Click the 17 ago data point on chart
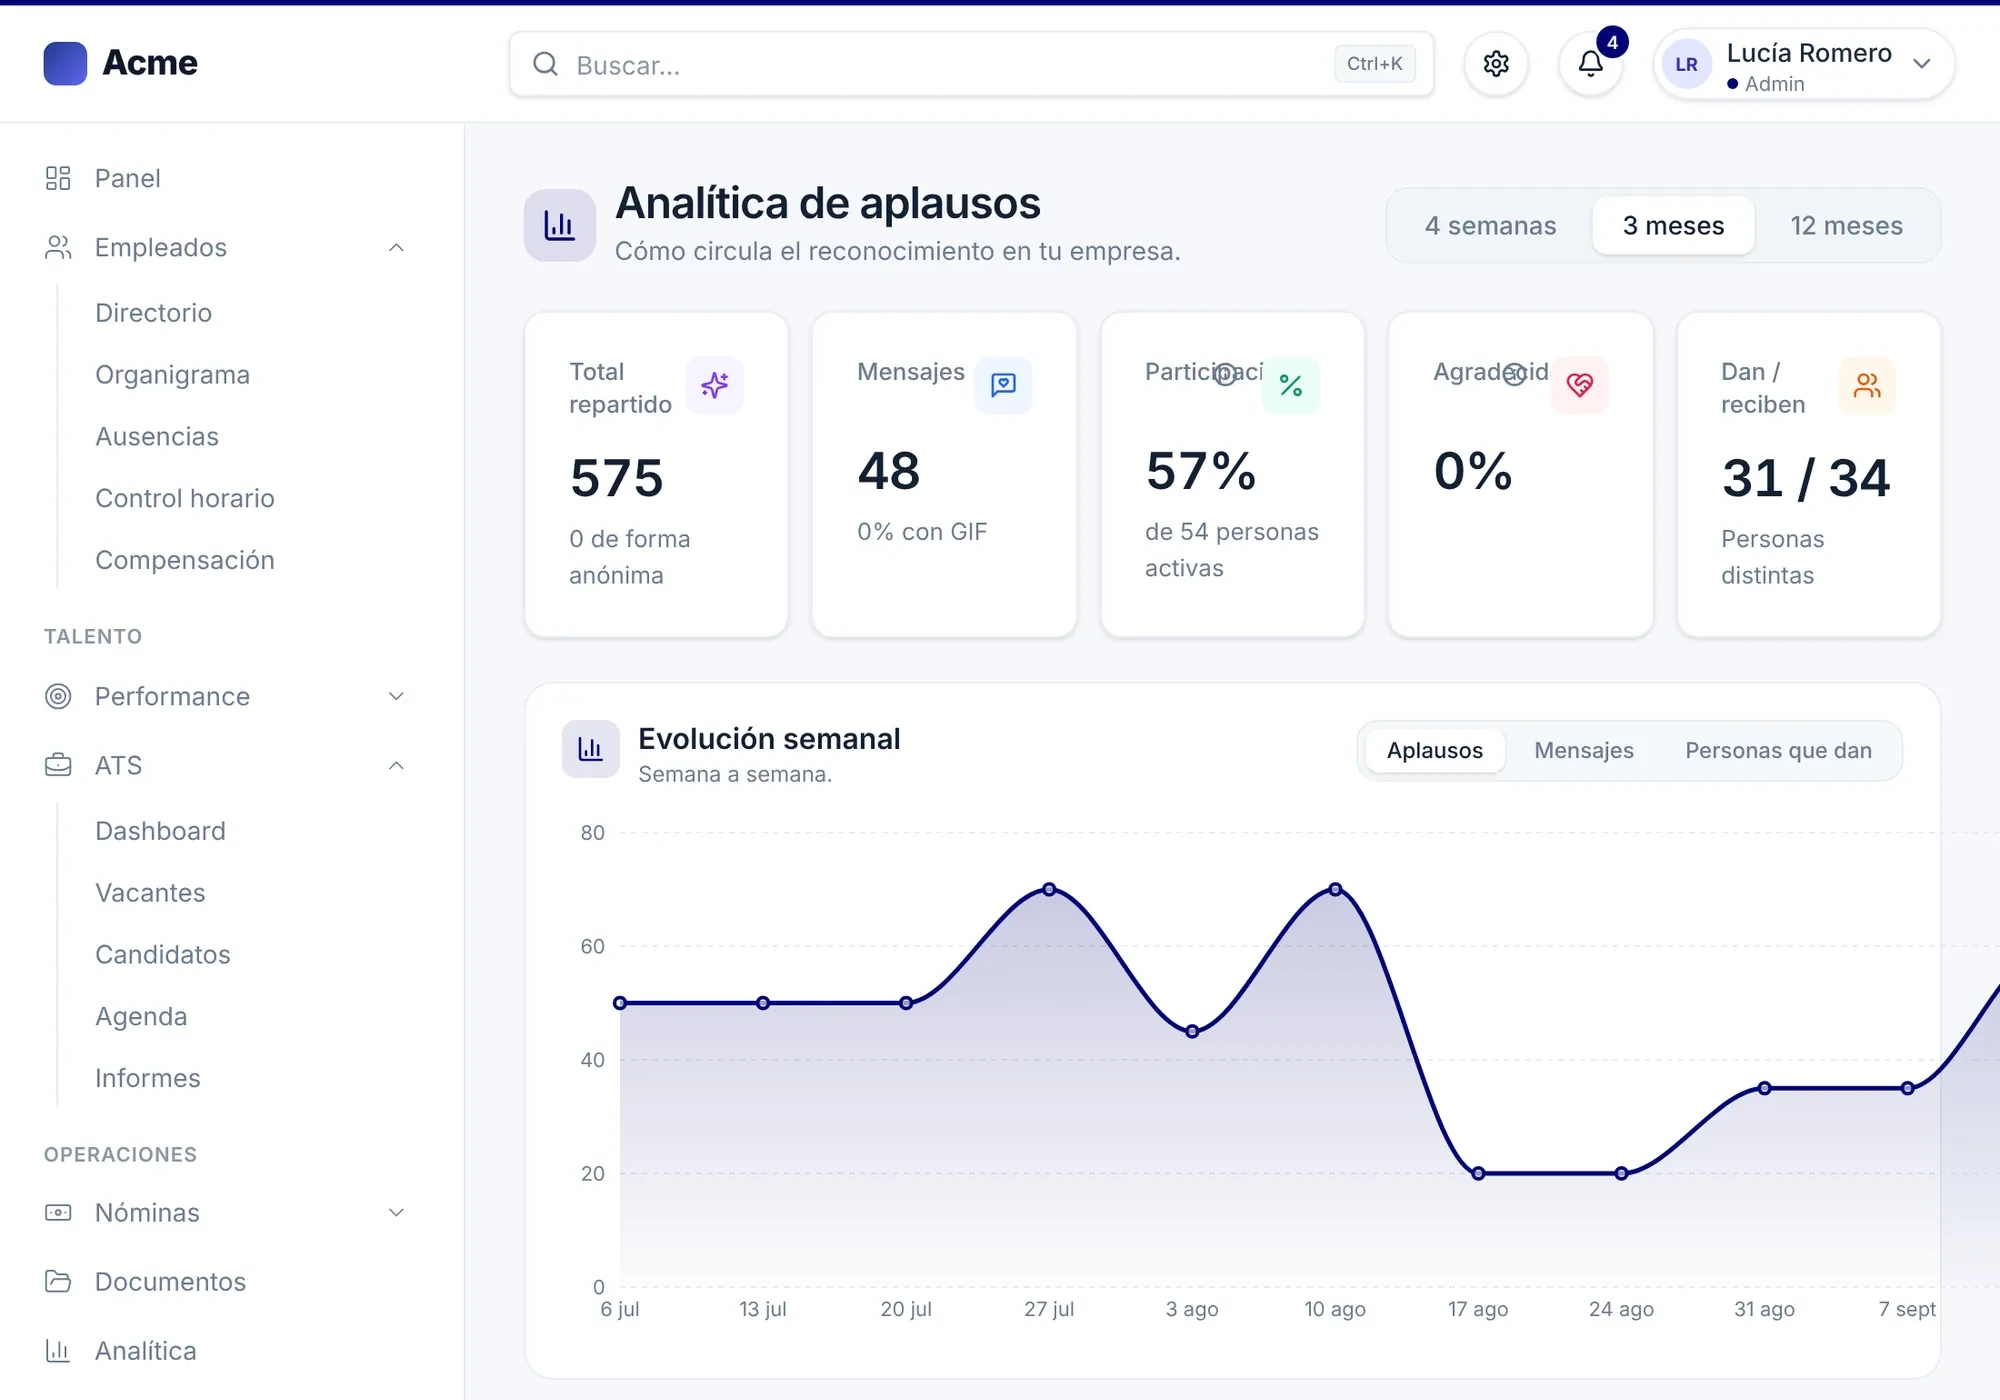The width and height of the screenshot is (2000, 1400). [1478, 1173]
